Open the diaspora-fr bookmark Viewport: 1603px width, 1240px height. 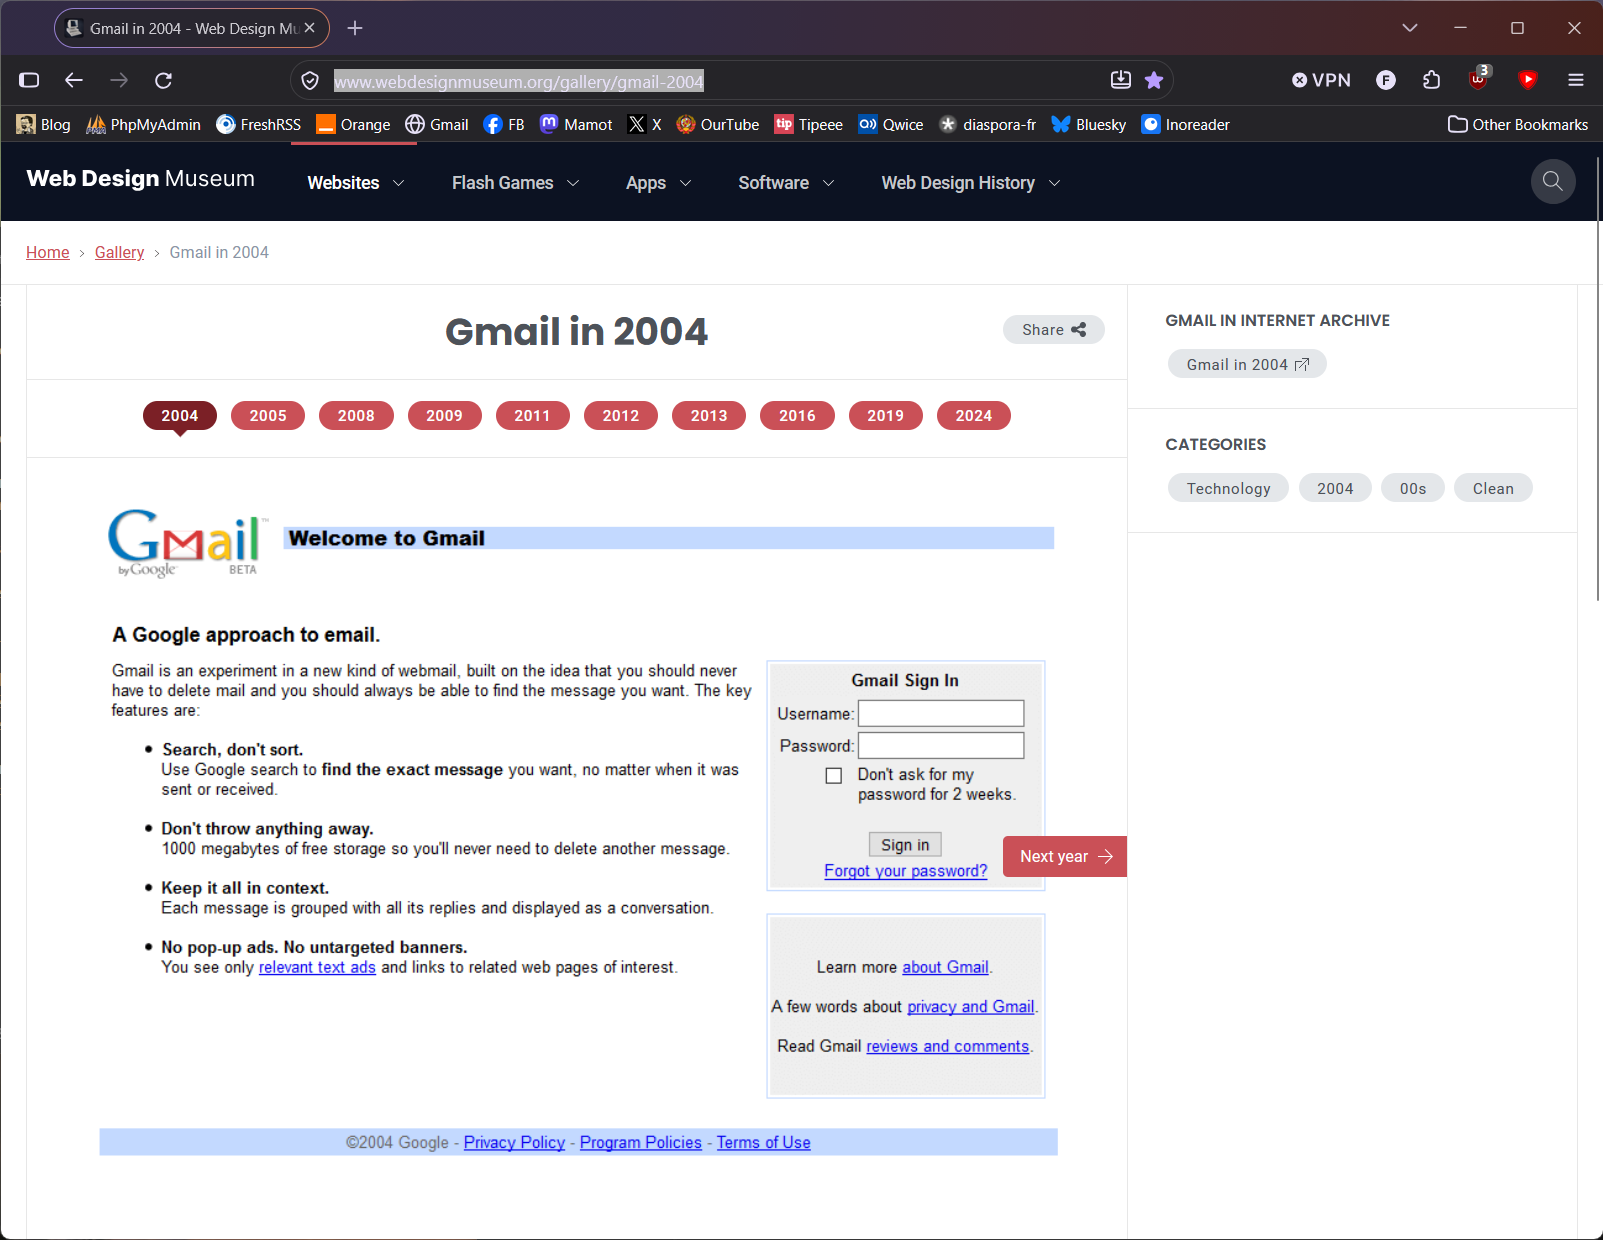(988, 125)
